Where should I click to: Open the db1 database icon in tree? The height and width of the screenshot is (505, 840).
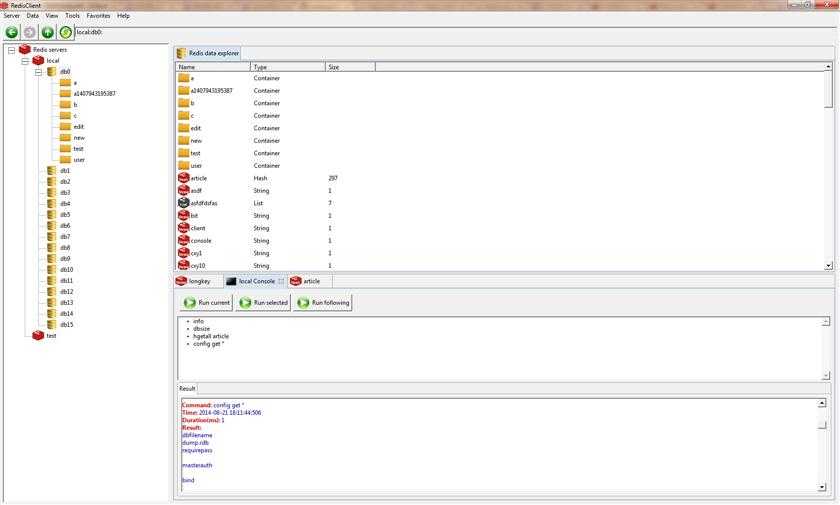tap(51, 170)
